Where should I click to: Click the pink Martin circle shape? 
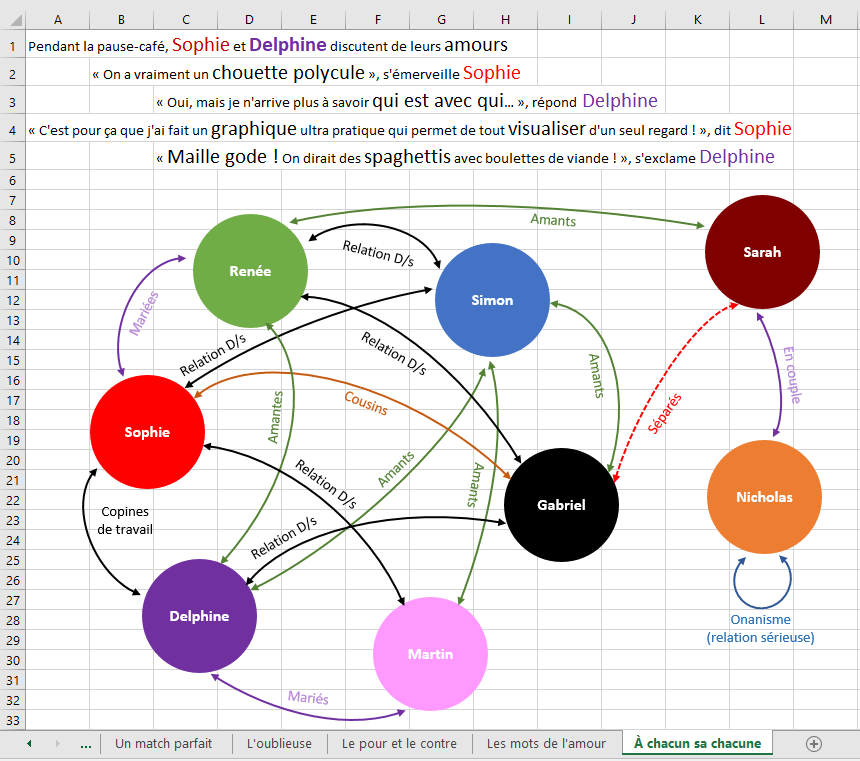pos(430,654)
